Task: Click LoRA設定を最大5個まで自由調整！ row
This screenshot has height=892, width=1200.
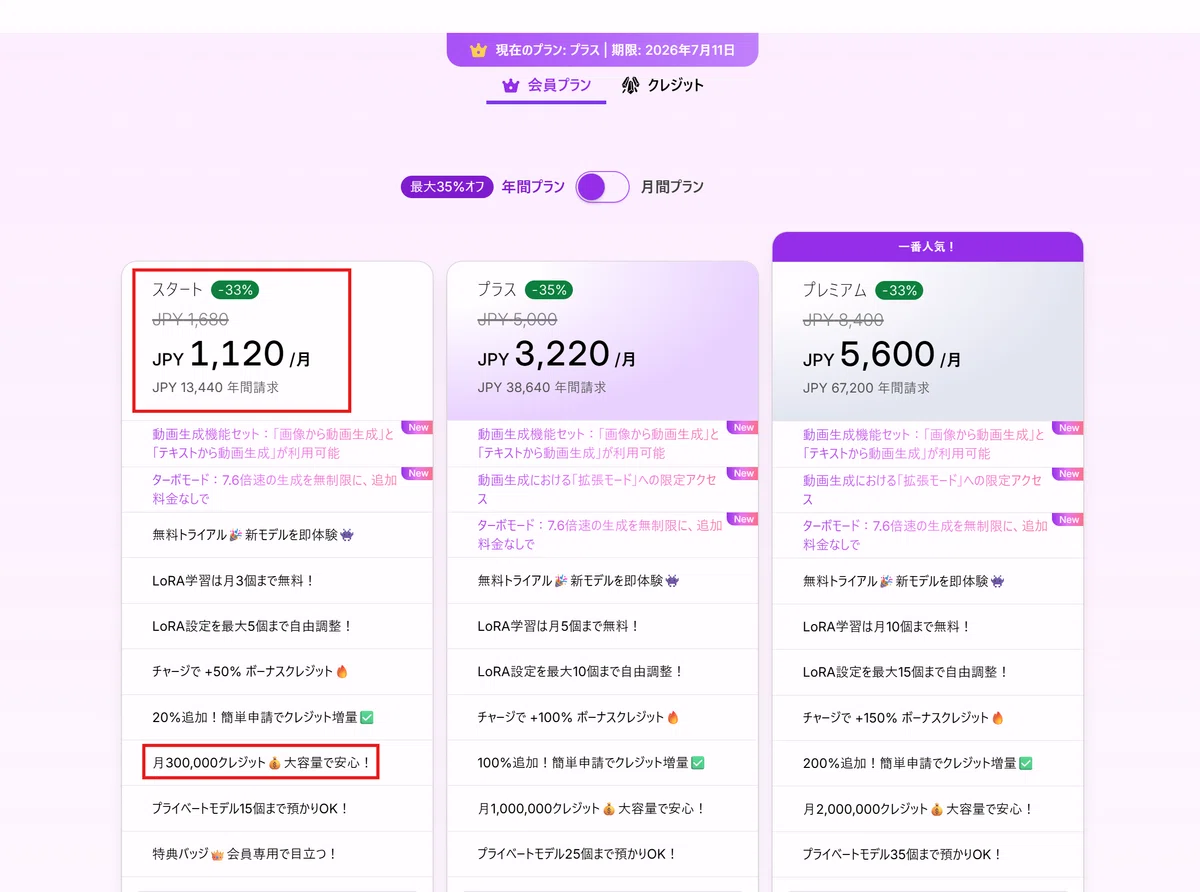Action: [x=277, y=626]
